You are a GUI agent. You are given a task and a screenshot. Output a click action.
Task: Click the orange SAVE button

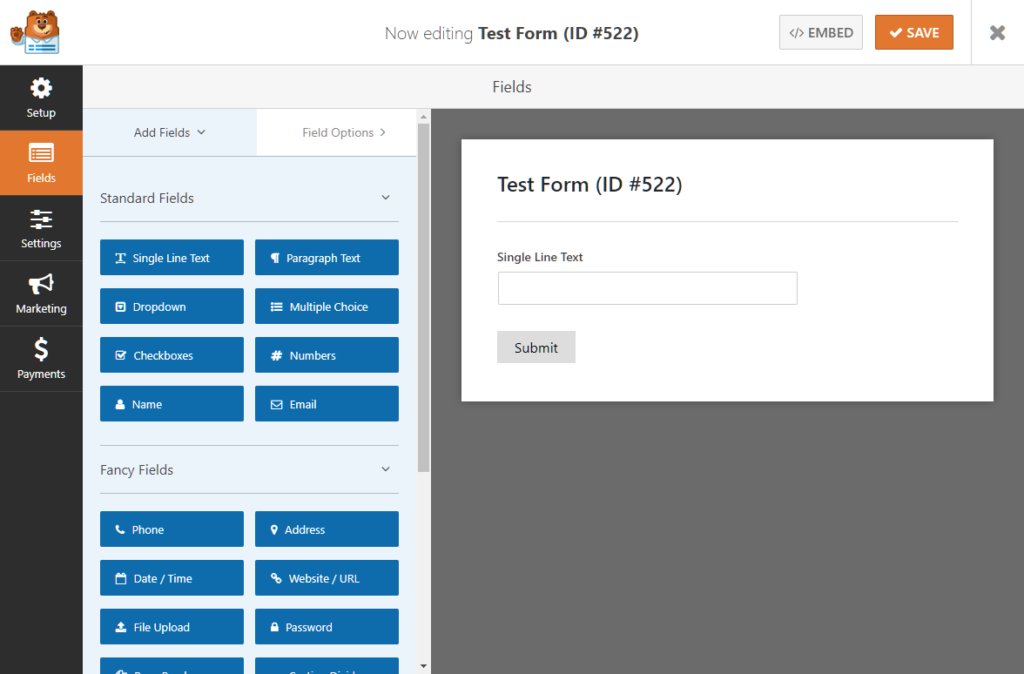click(913, 32)
